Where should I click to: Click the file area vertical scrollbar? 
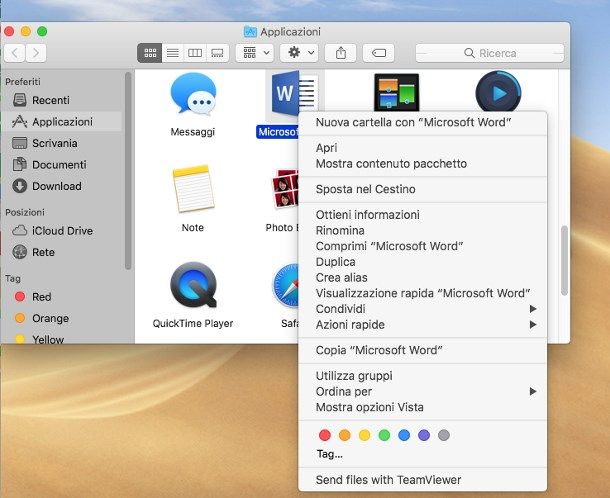click(564, 261)
